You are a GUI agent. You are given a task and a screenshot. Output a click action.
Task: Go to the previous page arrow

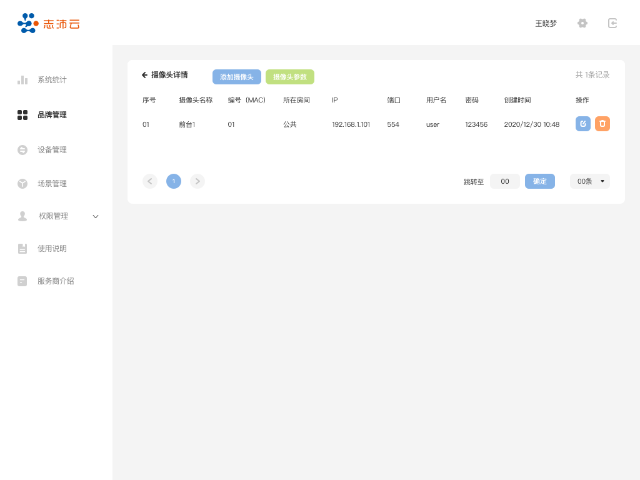tap(150, 181)
